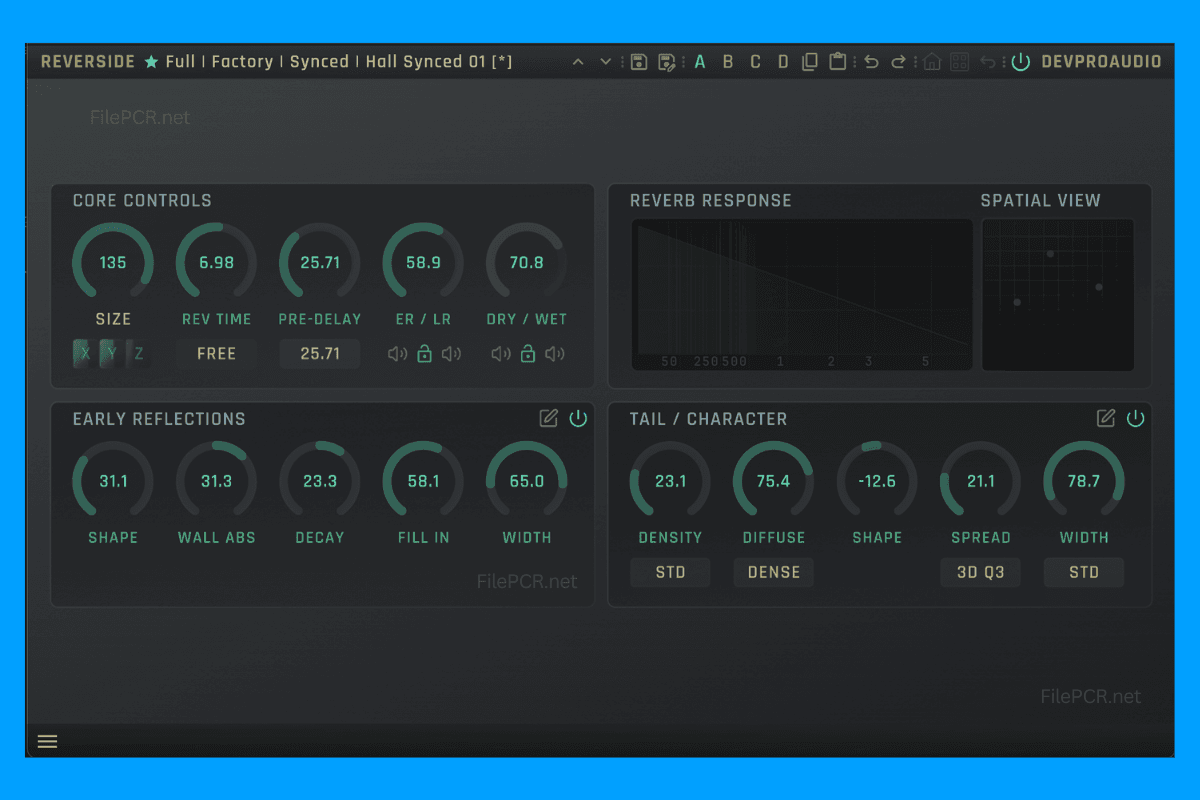
Task: Open the FREE sync mode dropdown
Action: coord(216,353)
